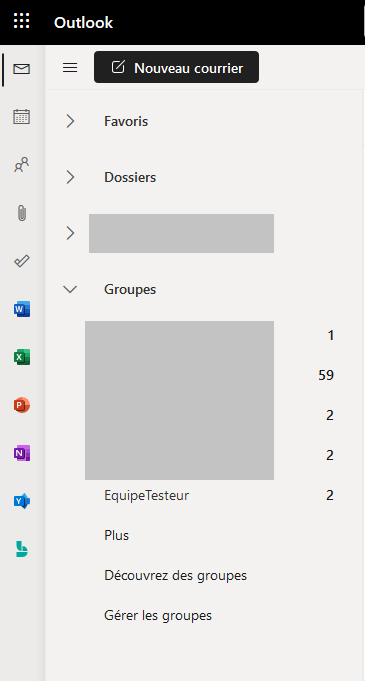Image resolution: width=365 pixels, height=681 pixels.
Task: Open the Mail module icon
Action: tap(21, 69)
